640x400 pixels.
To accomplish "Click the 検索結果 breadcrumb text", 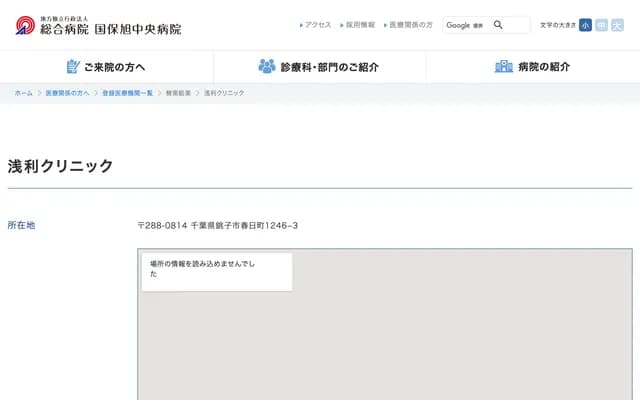I will click(178, 93).
